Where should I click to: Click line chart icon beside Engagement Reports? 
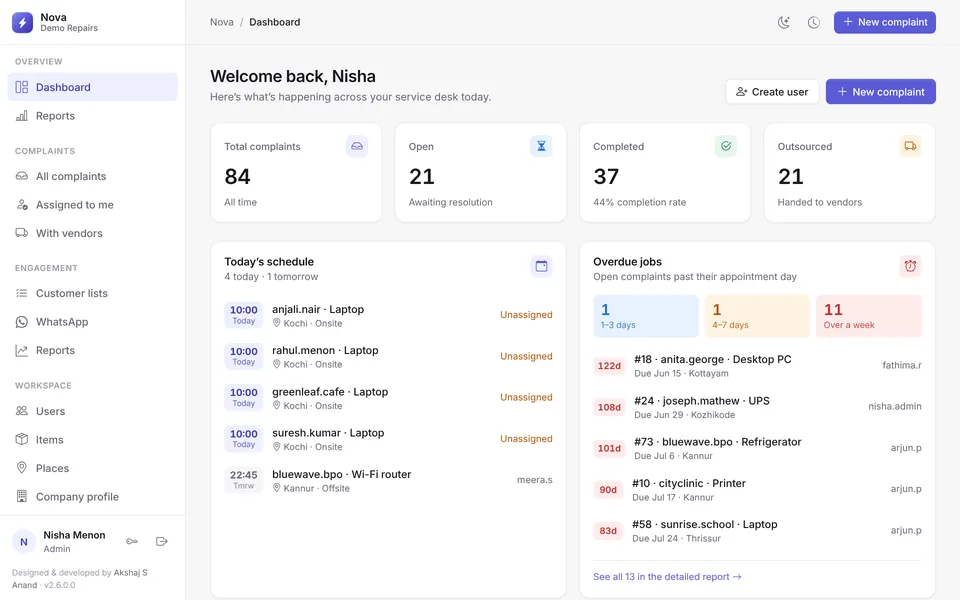[21, 350]
